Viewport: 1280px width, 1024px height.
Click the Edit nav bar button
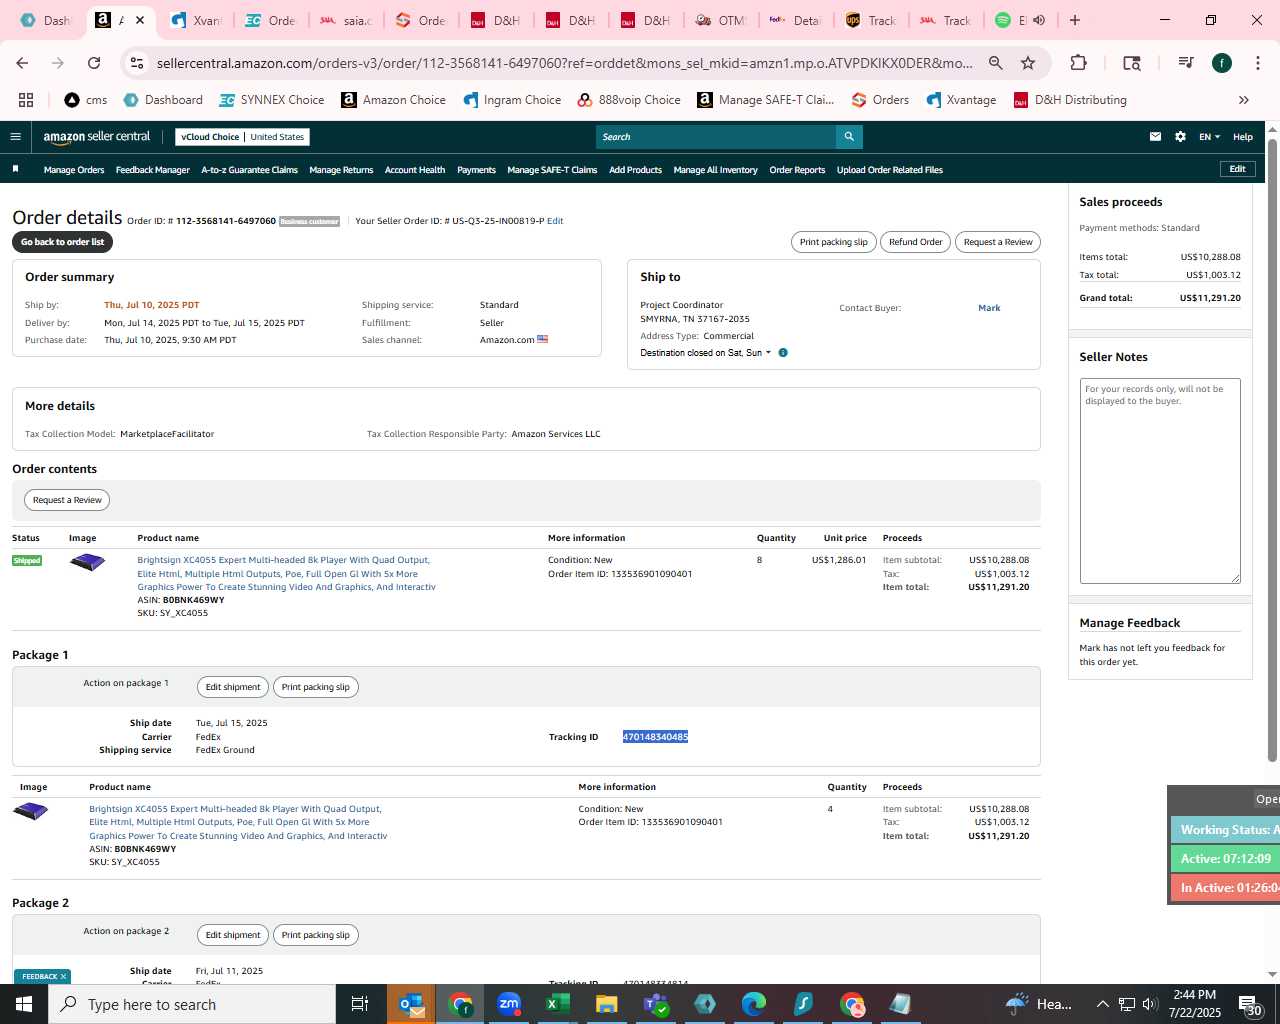[1237, 169]
